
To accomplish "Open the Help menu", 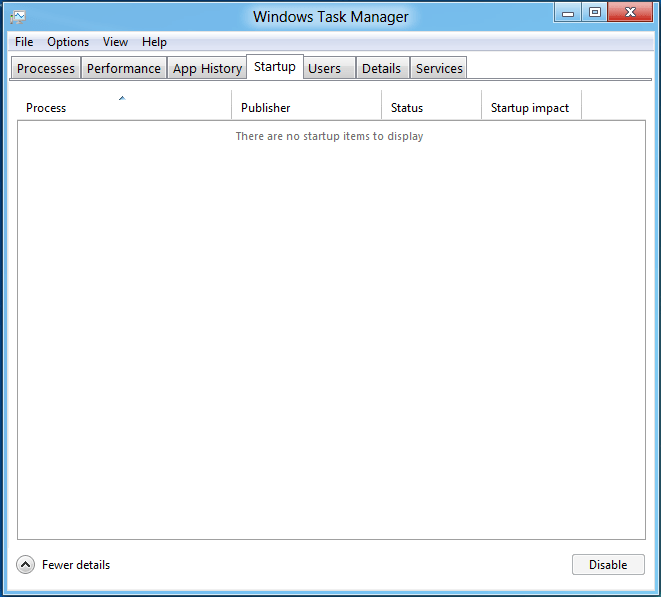I will coord(154,42).
